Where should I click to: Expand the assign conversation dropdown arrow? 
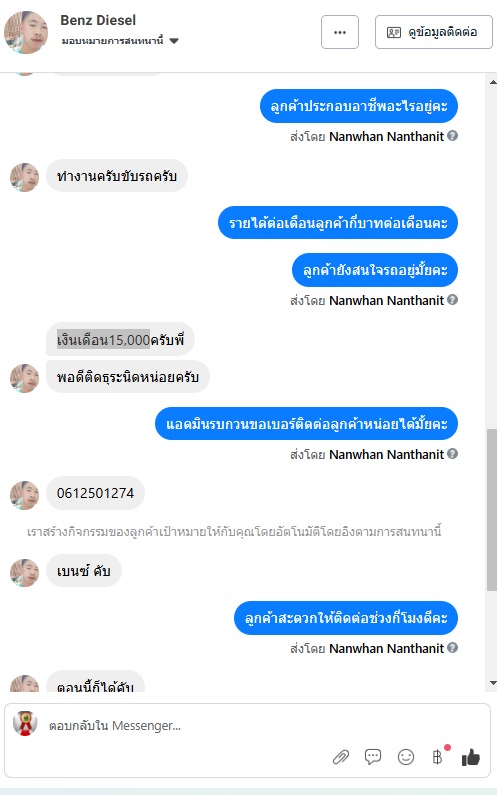(174, 41)
